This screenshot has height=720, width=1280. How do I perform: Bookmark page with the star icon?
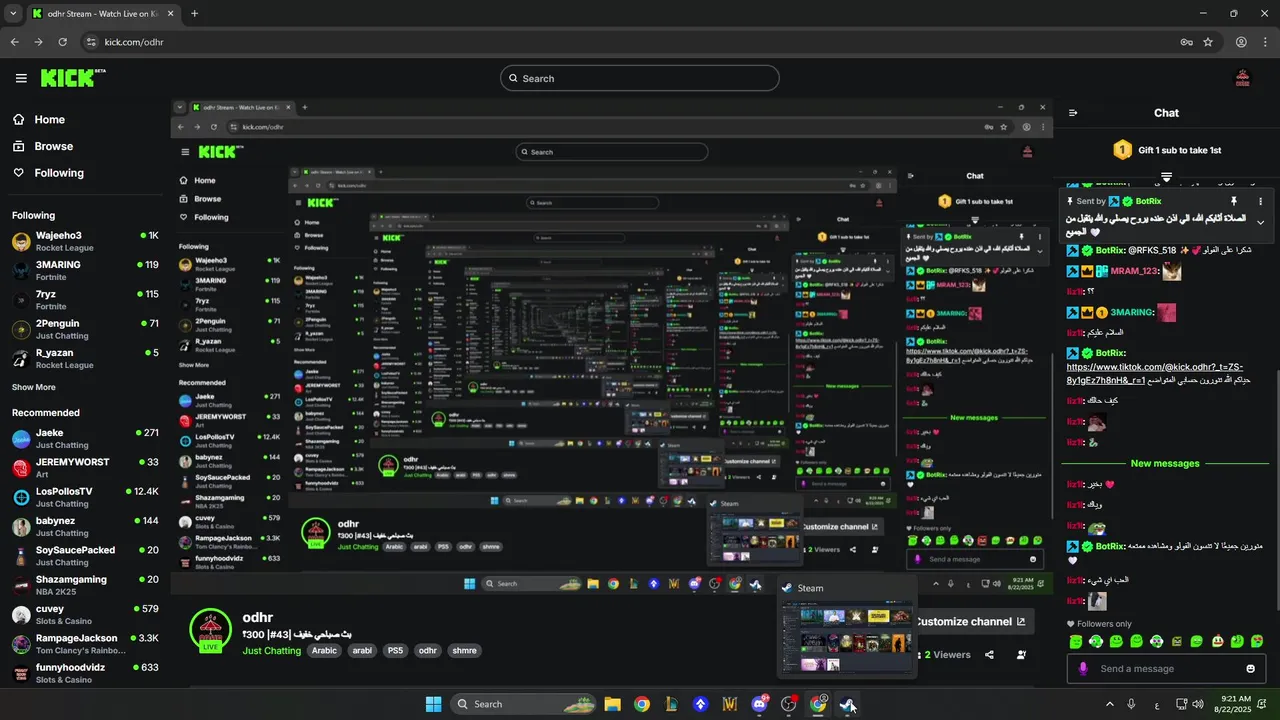pyautogui.click(x=1208, y=42)
